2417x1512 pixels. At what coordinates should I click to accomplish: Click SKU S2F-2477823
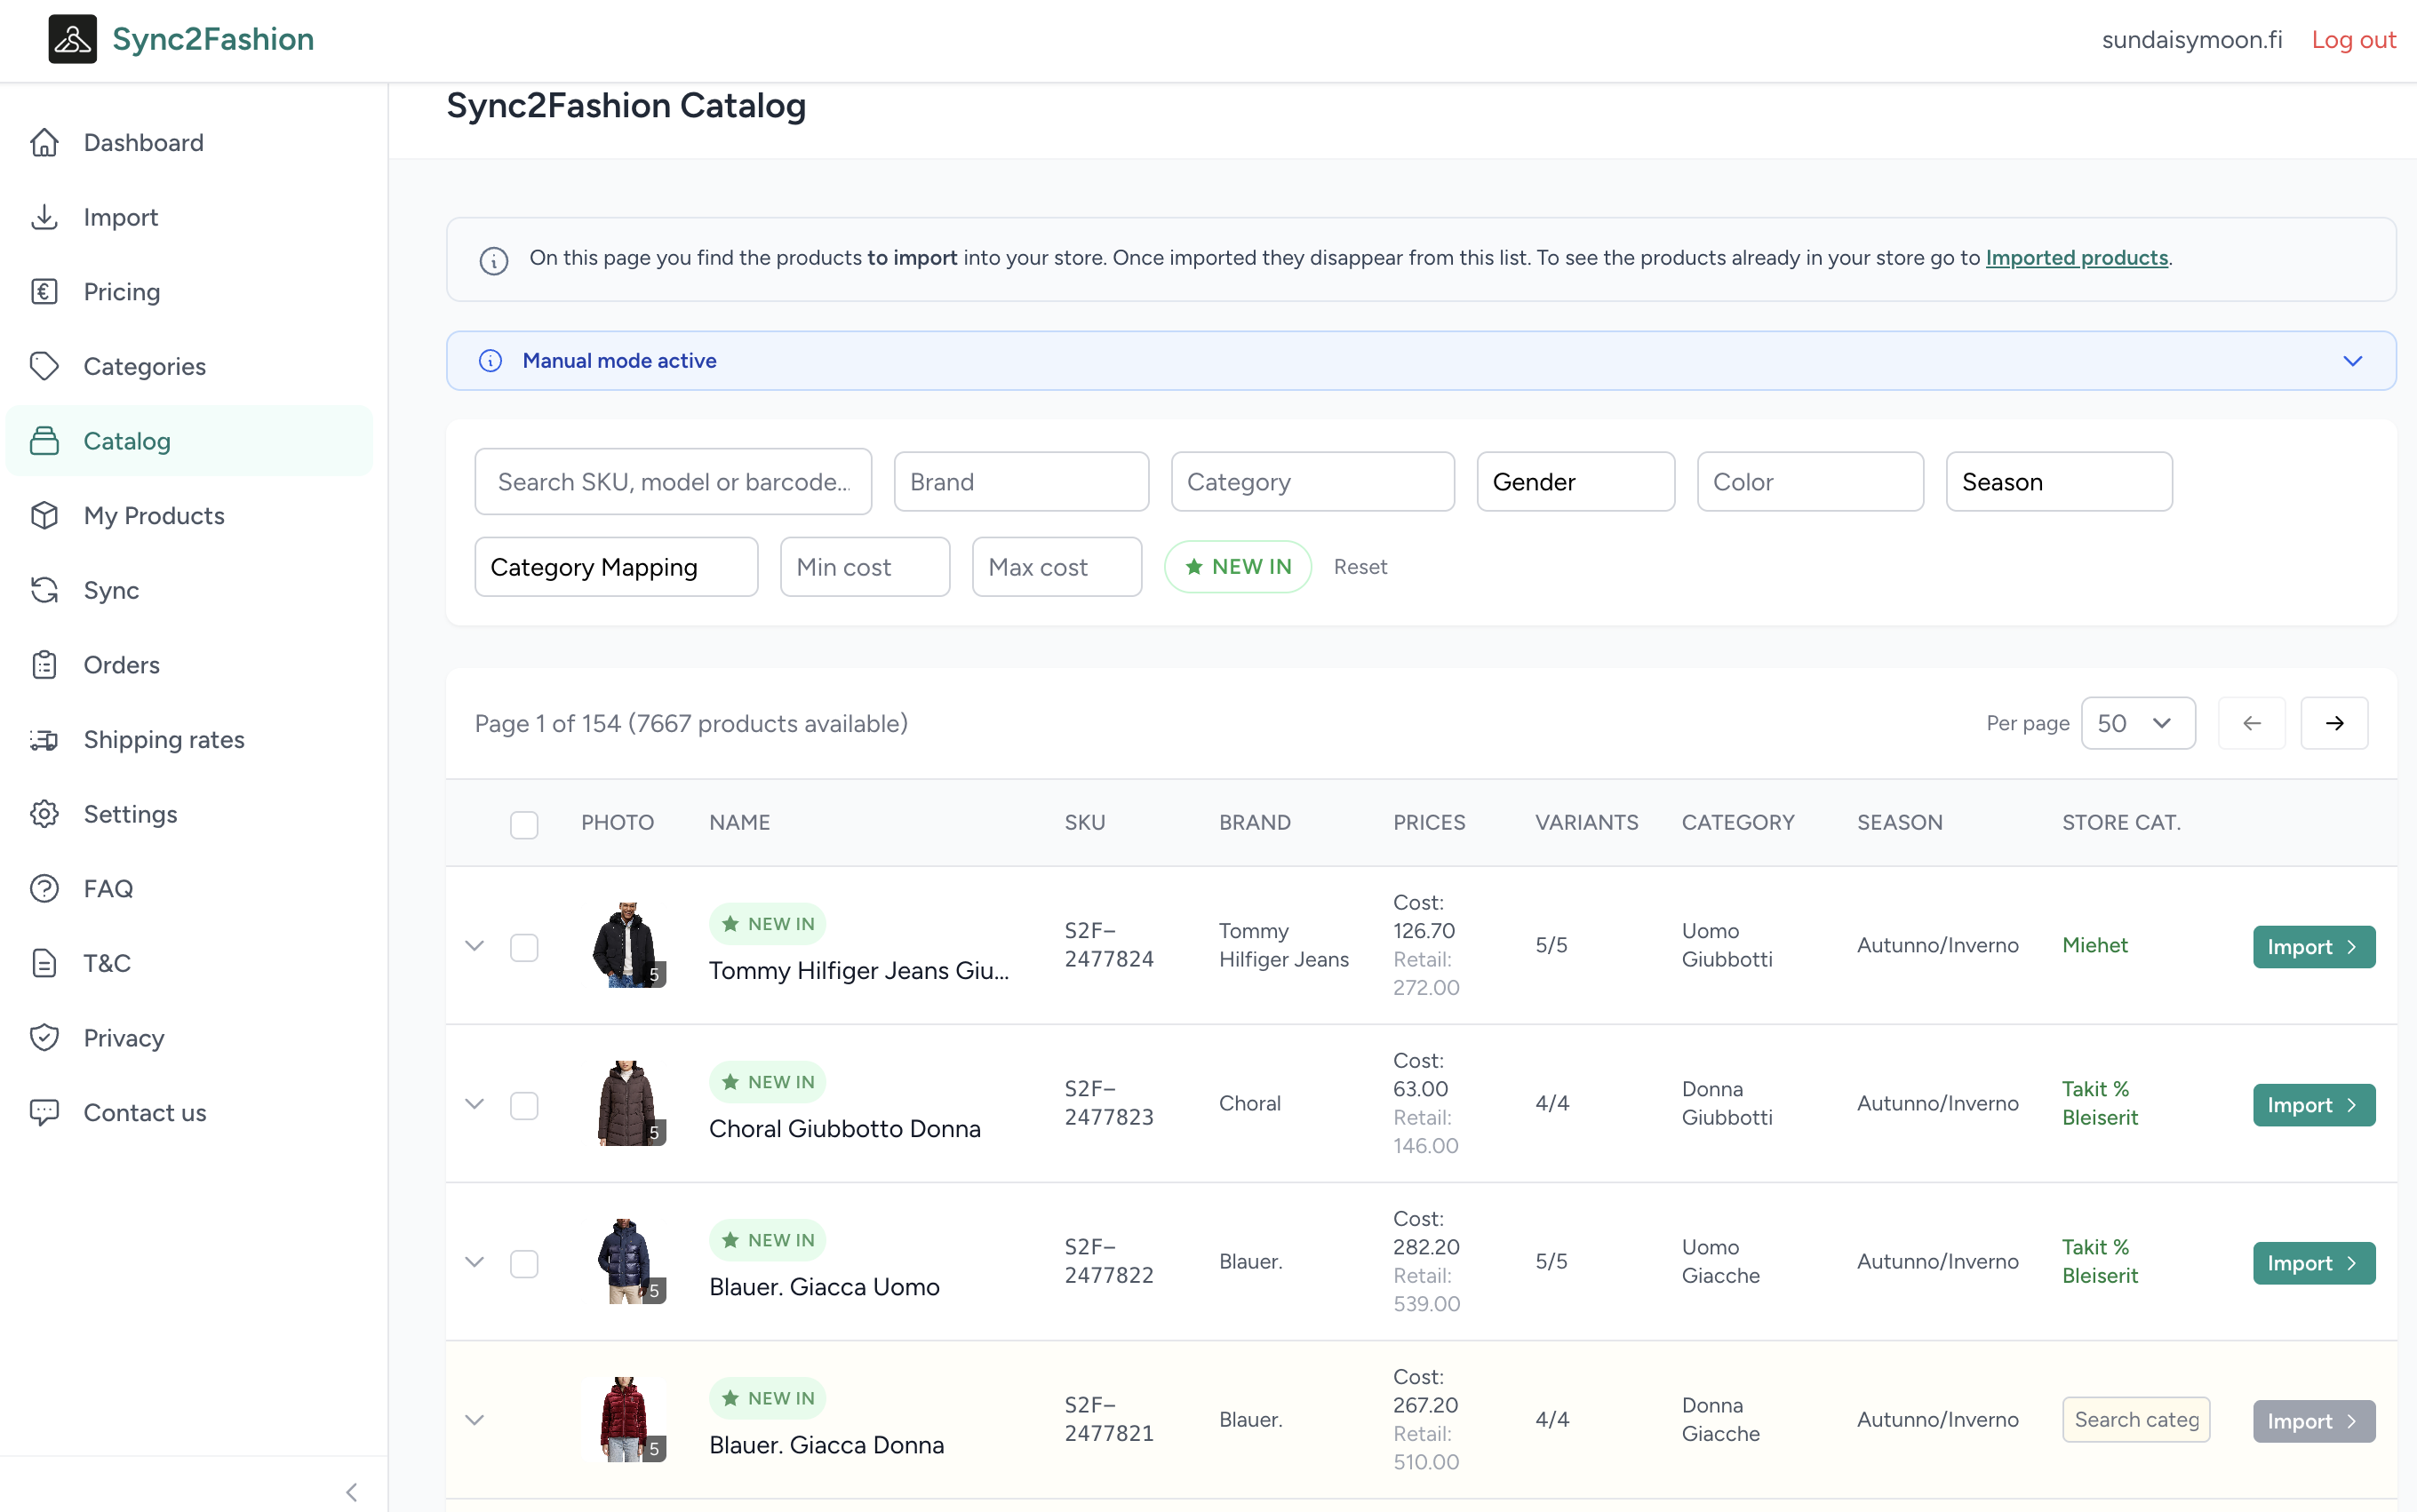(x=1109, y=1103)
